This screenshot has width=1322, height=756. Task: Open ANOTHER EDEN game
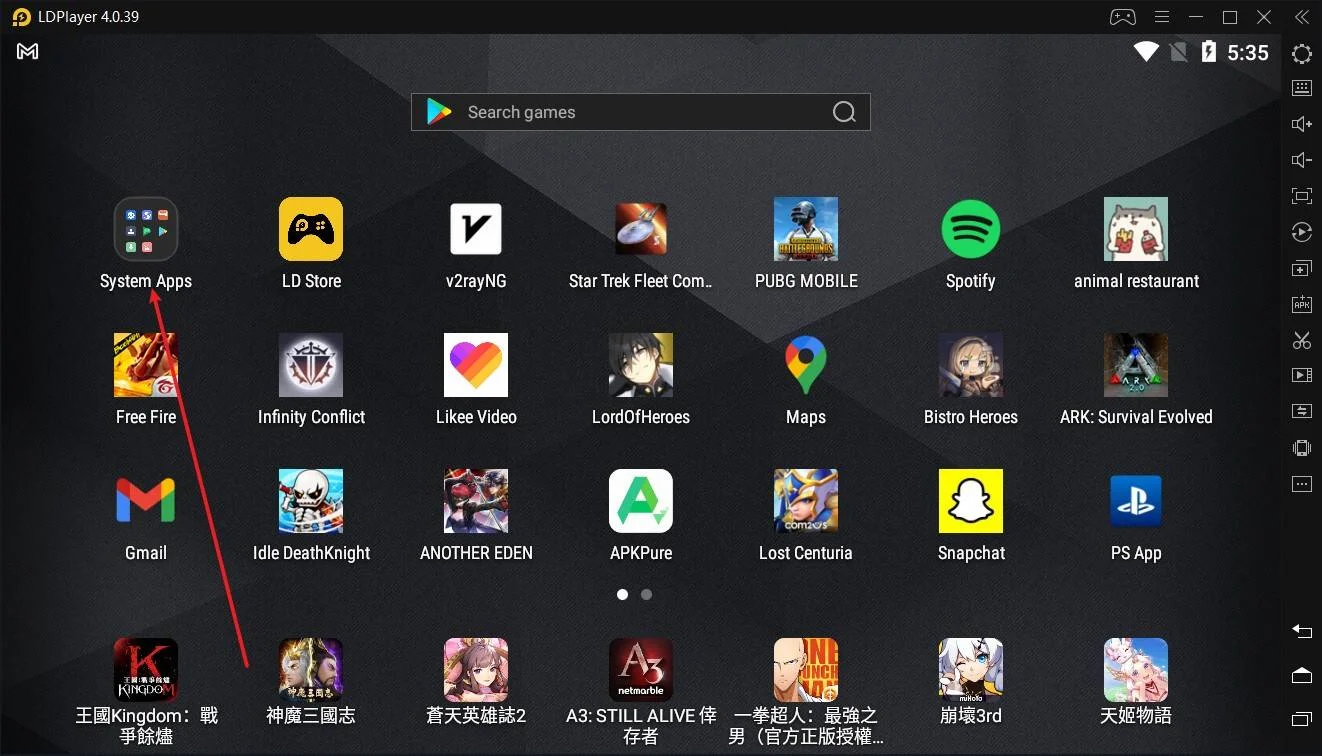click(476, 501)
